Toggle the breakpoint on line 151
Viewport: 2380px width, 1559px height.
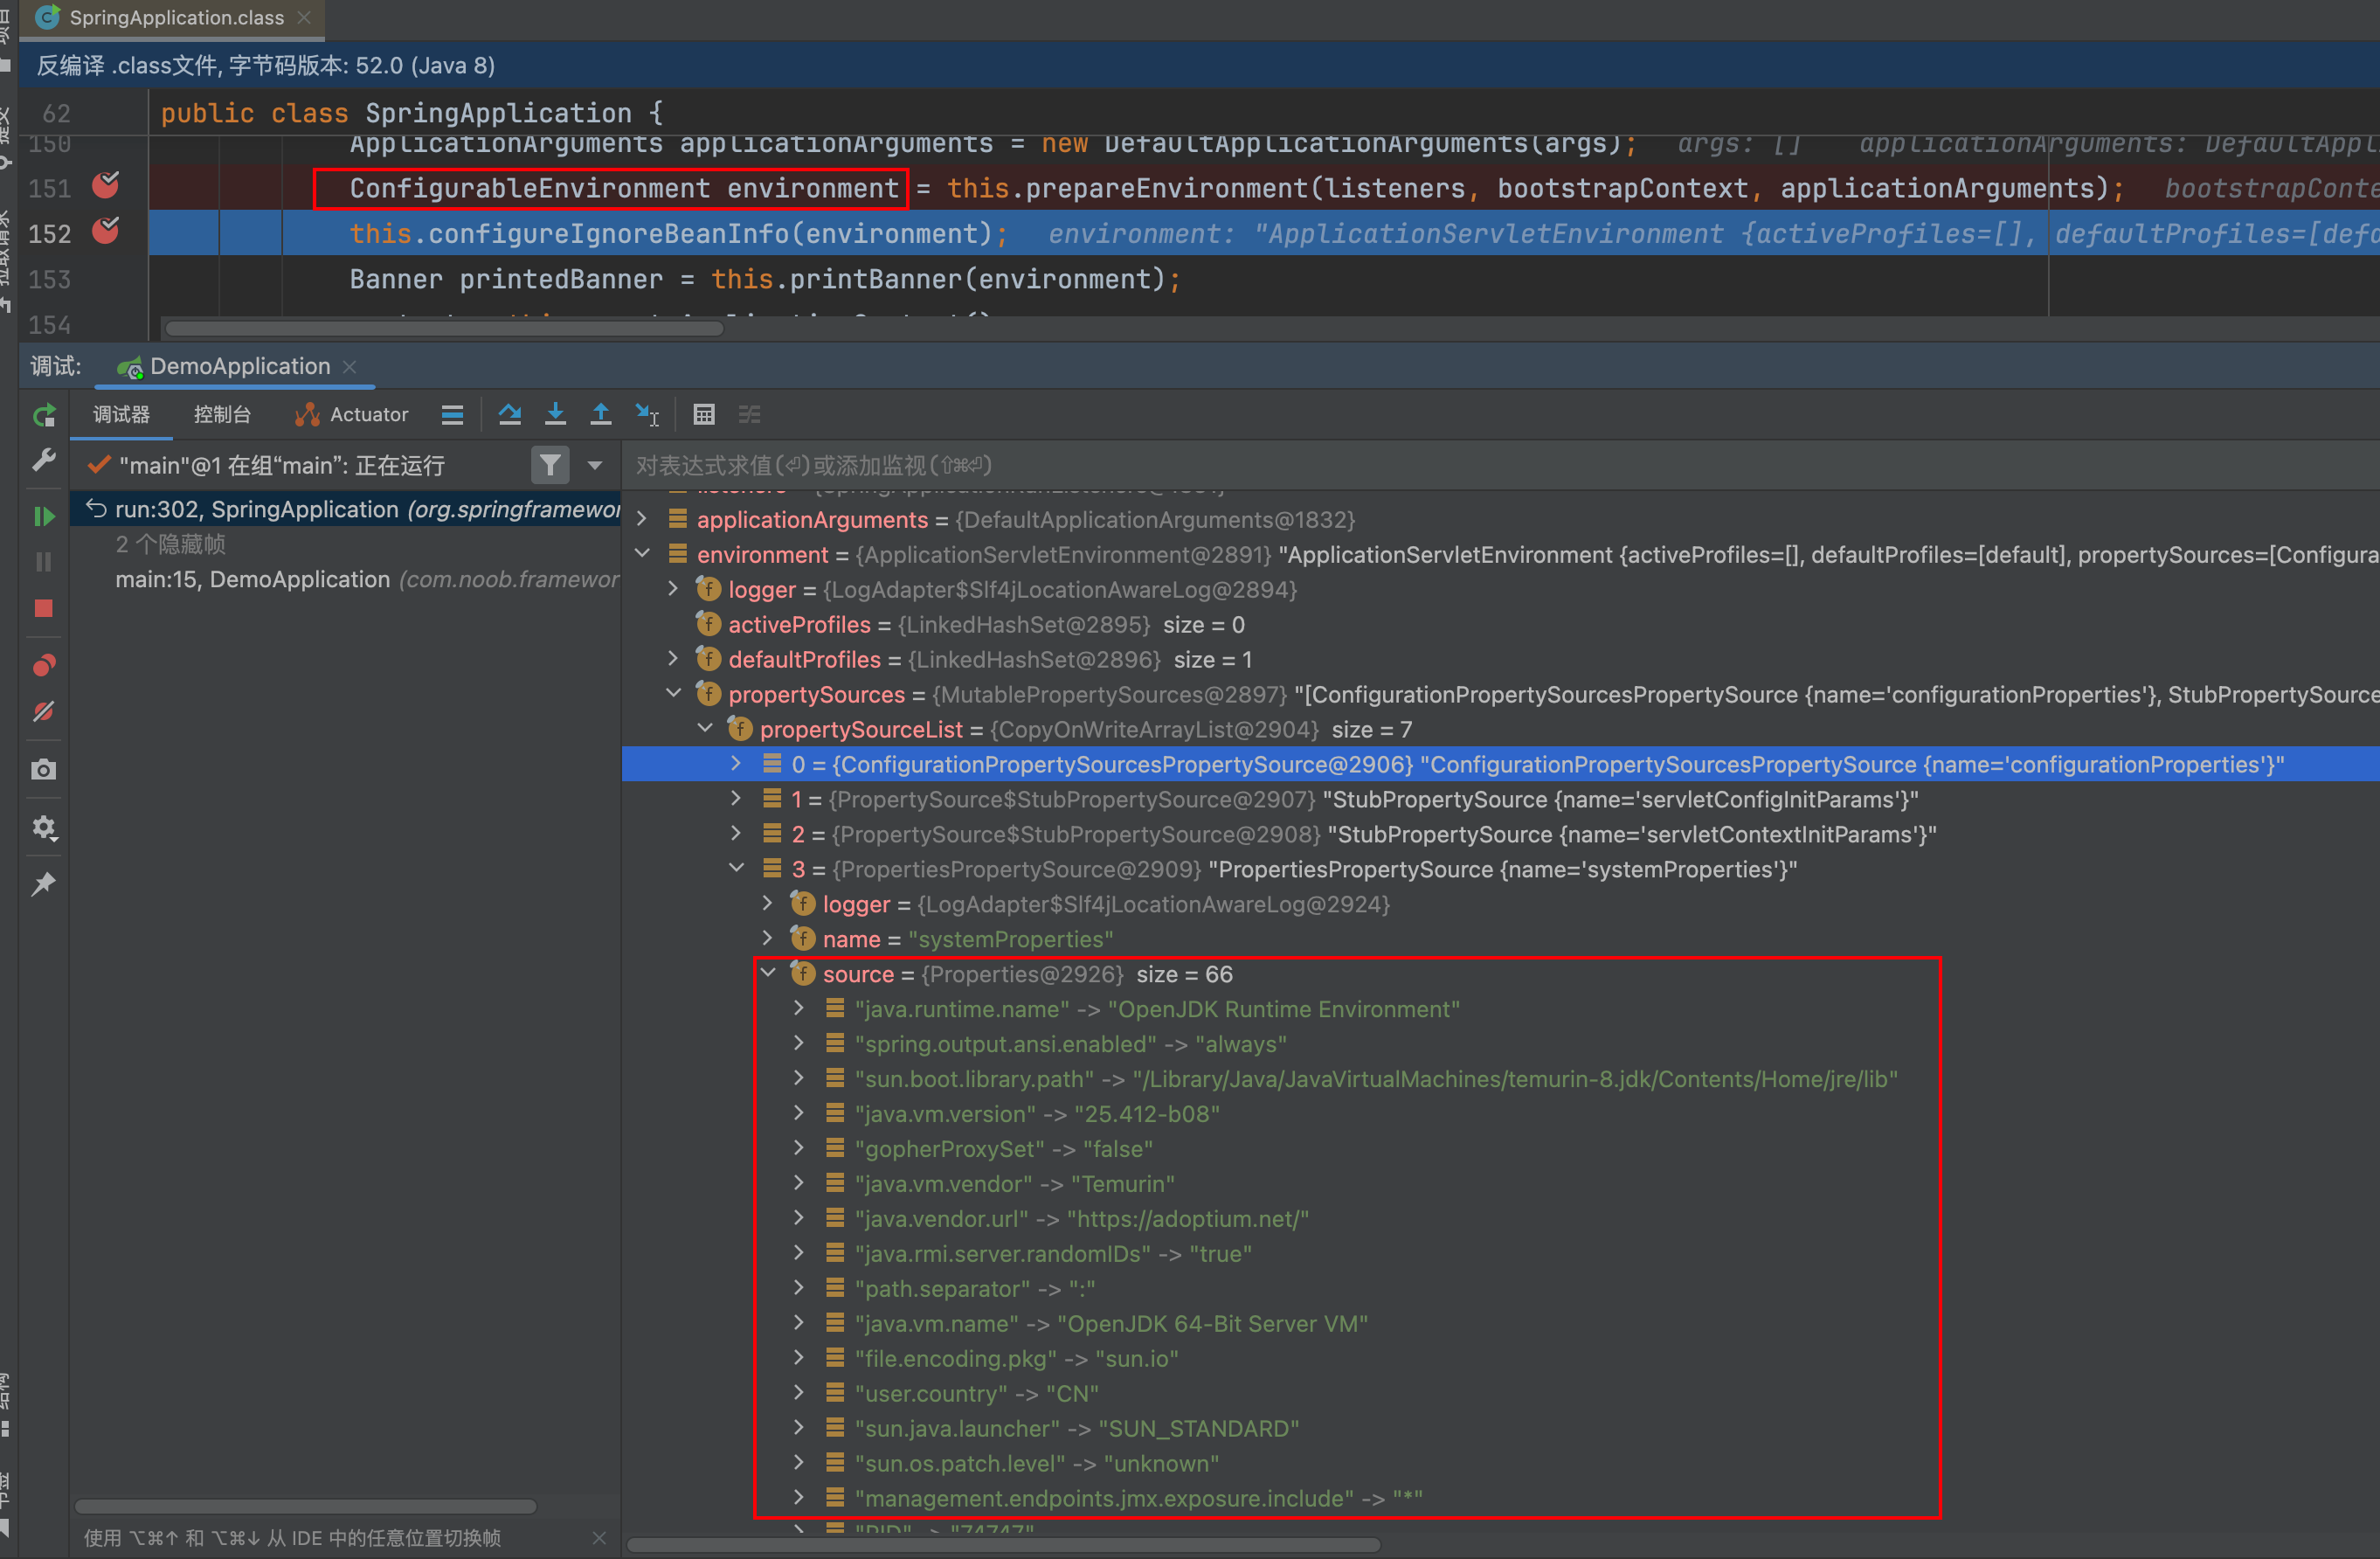point(106,187)
